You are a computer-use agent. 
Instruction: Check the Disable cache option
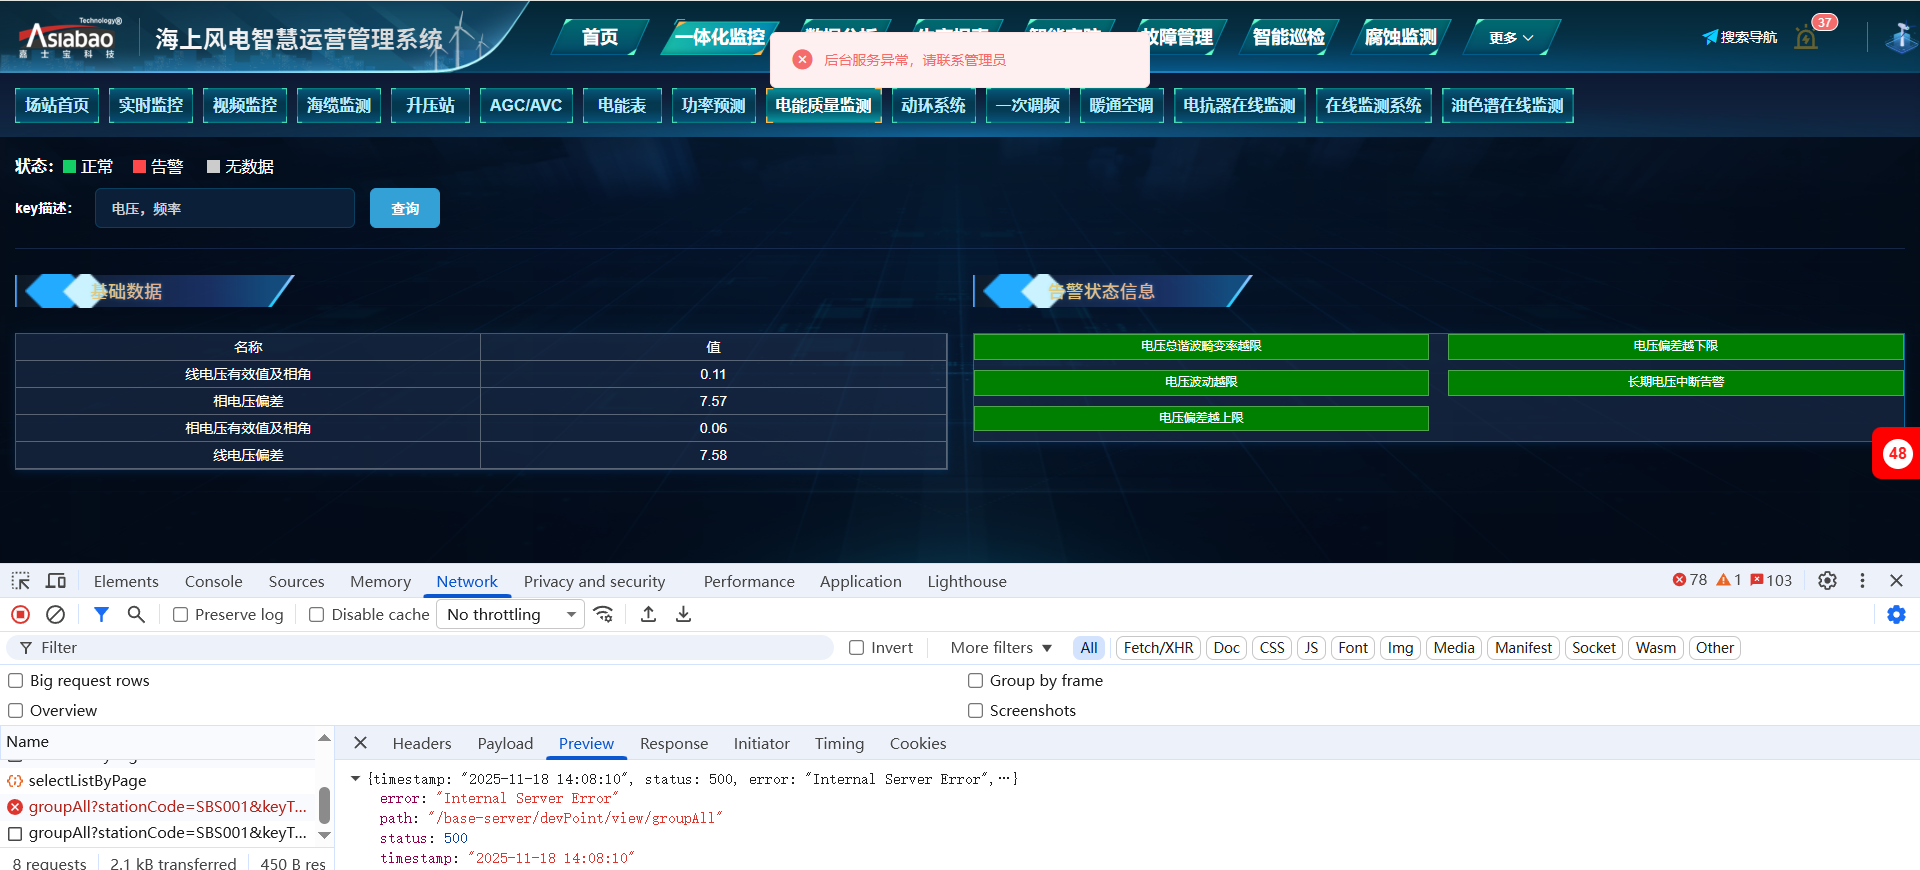click(x=317, y=615)
